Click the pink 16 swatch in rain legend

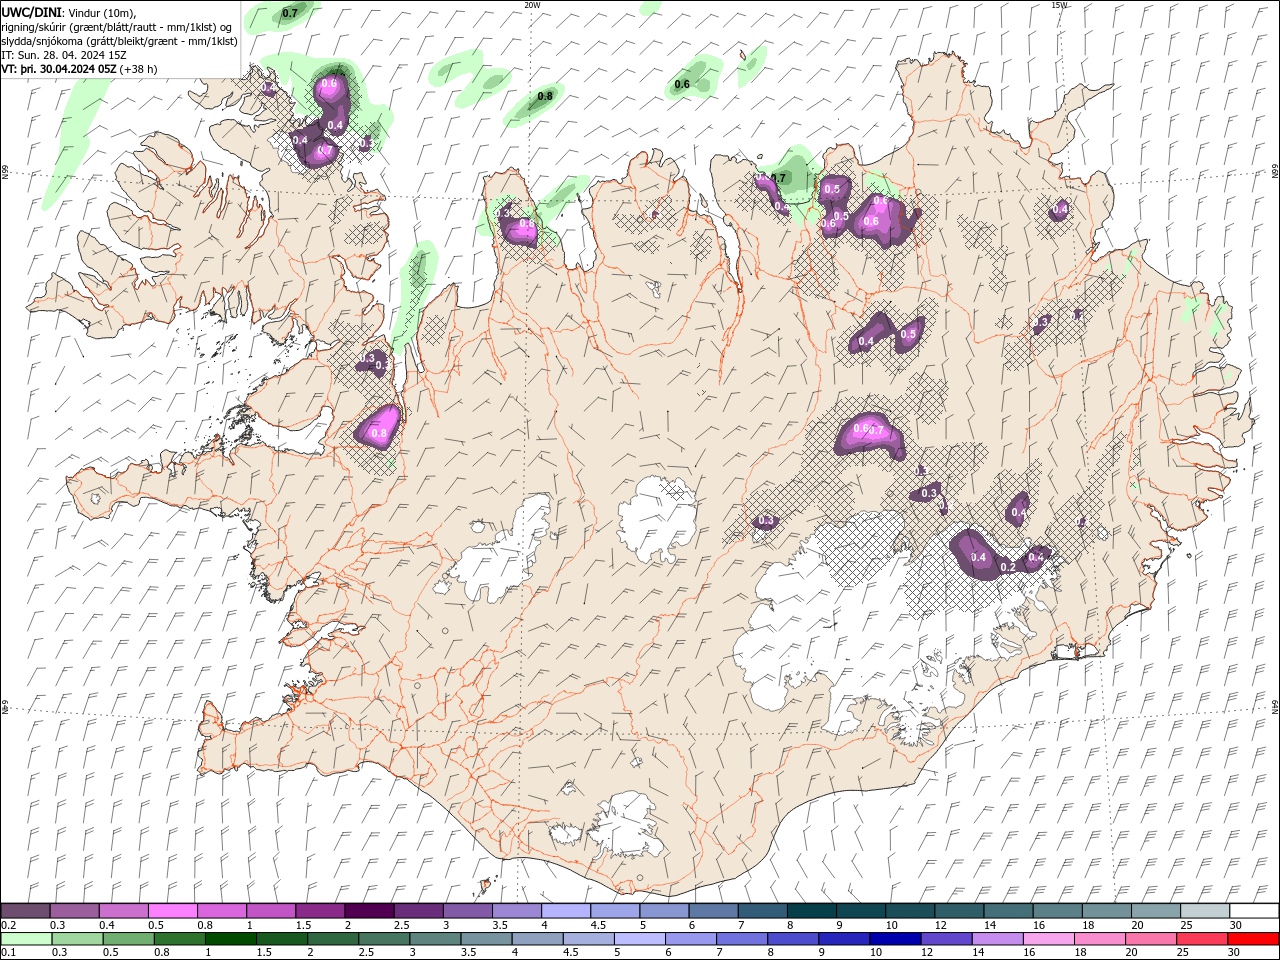click(x=1048, y=939)
